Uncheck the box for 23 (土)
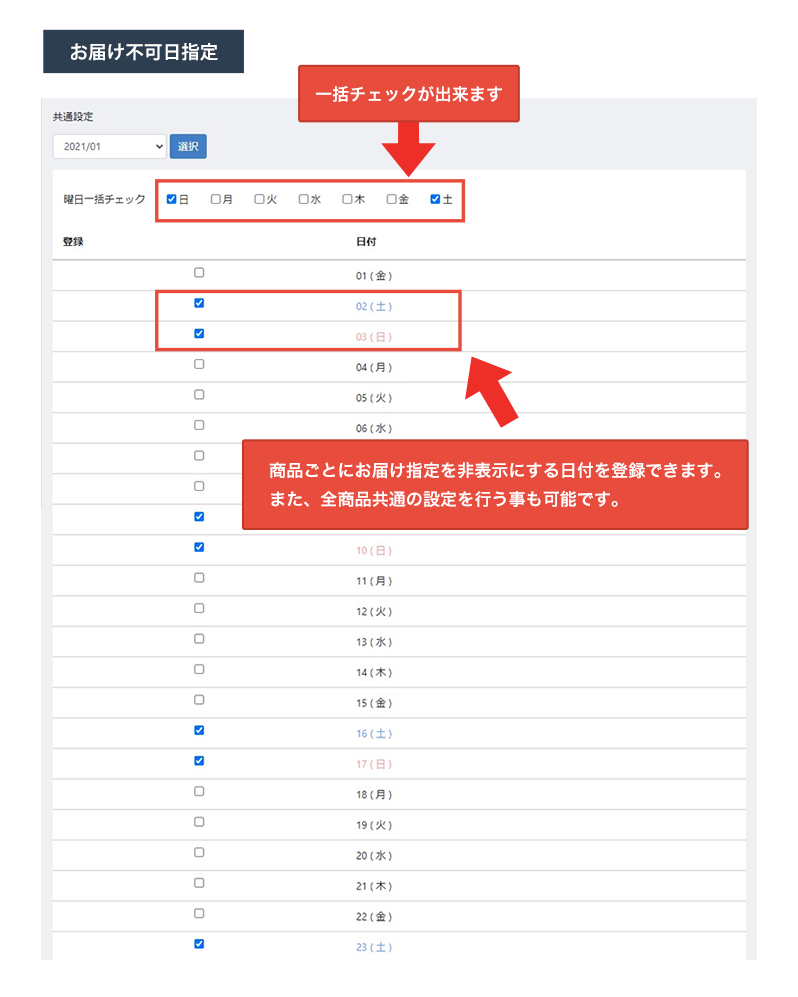The image size is (798, 997). click(x=199, y=944)
